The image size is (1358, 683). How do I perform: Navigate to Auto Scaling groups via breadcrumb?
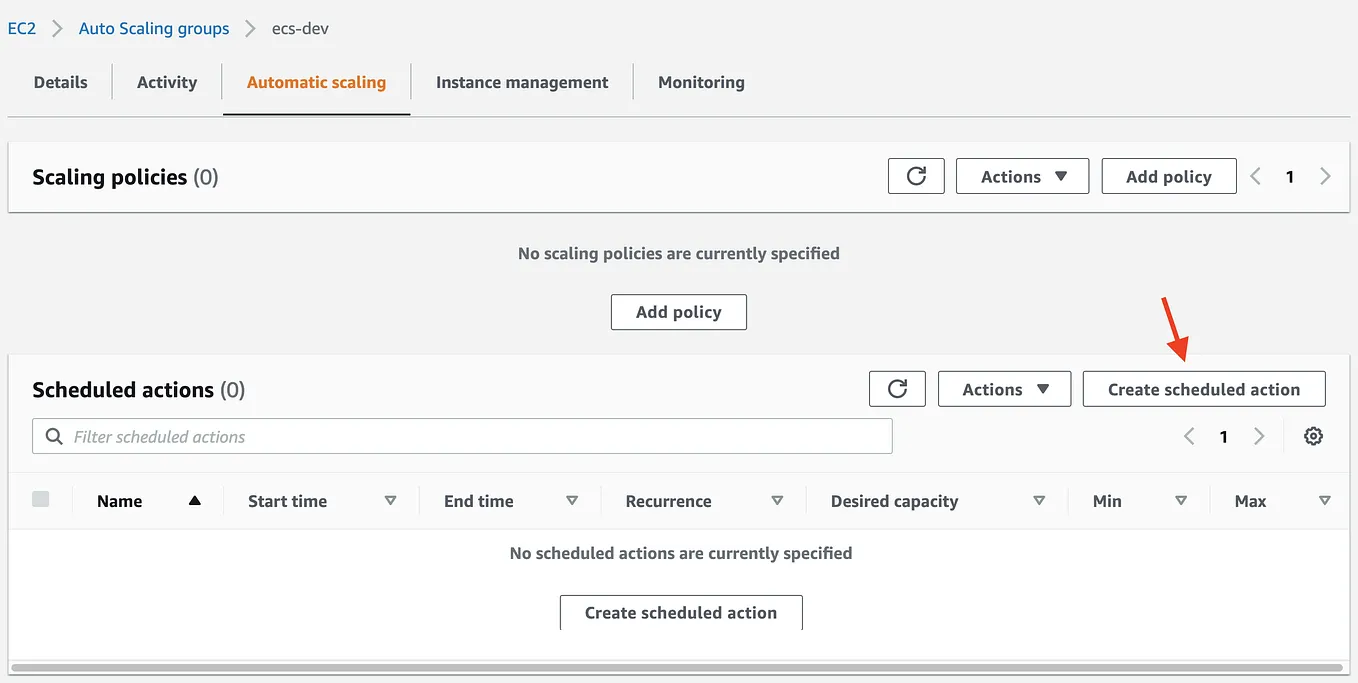point(153,28)
